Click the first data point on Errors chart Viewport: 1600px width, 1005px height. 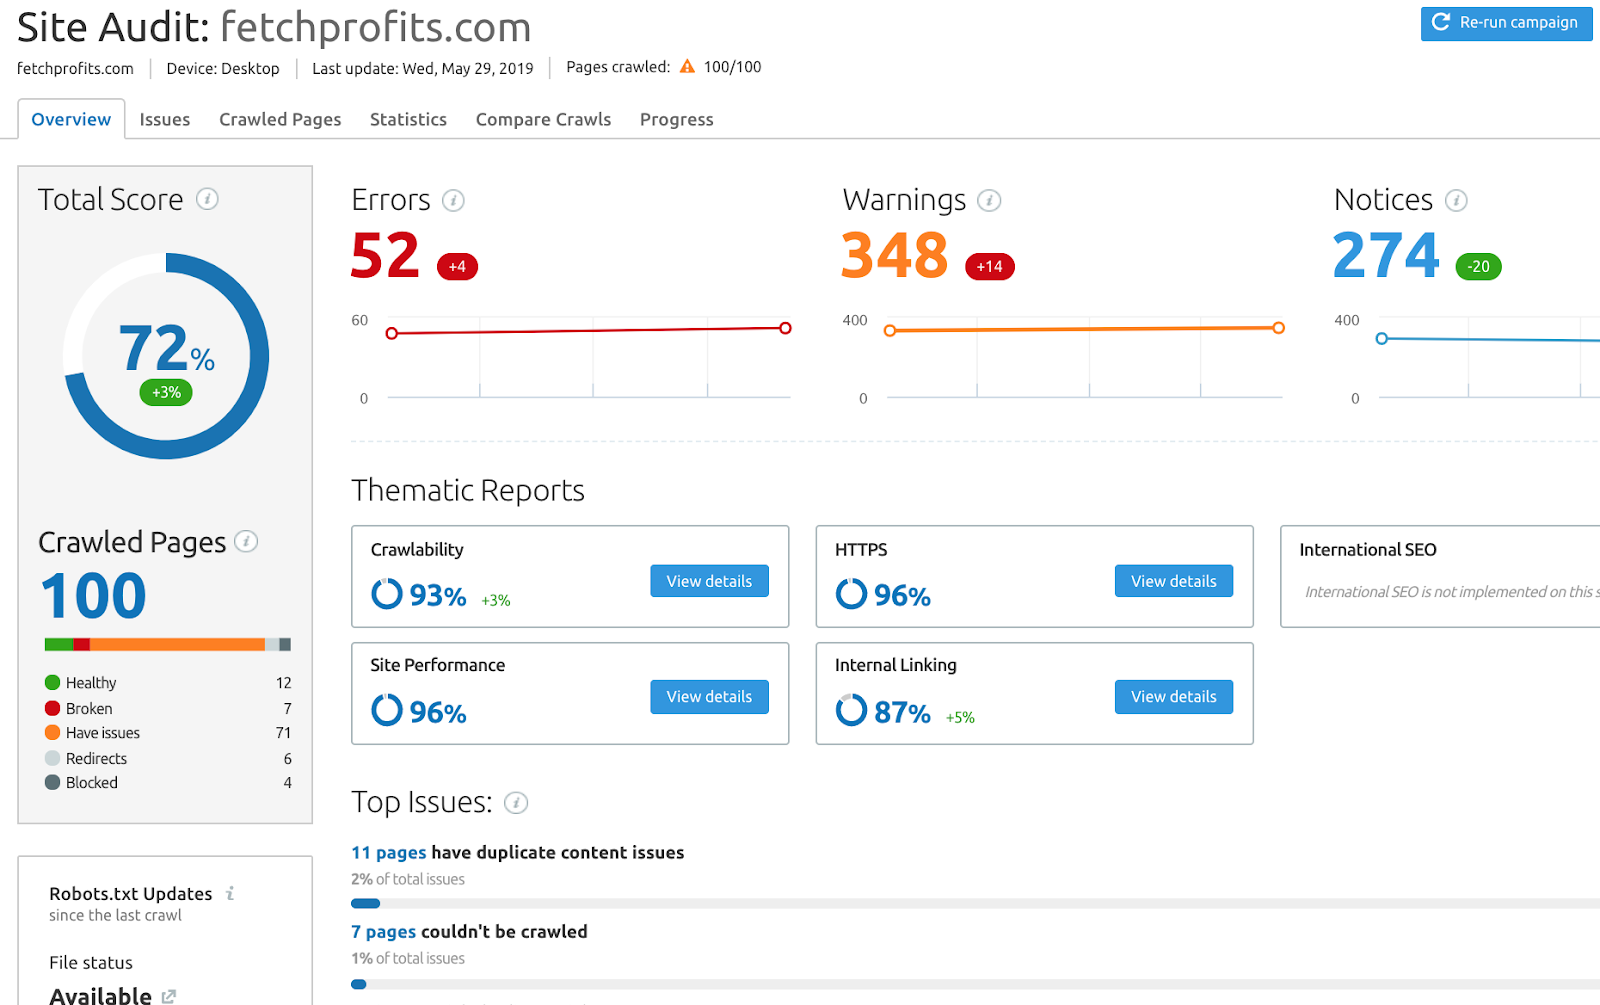(x=392, y=333)
